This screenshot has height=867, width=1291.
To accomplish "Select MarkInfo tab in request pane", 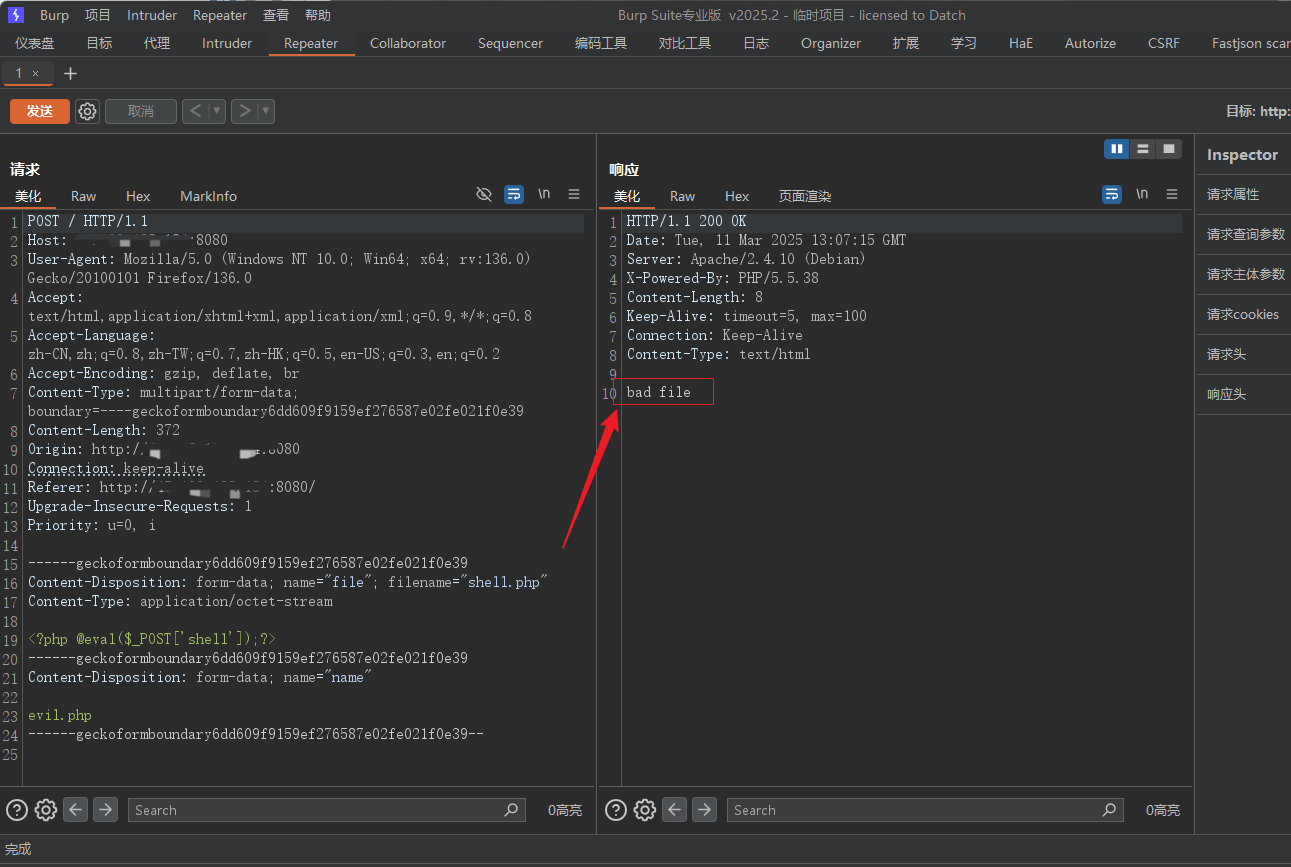I will 208,196.
